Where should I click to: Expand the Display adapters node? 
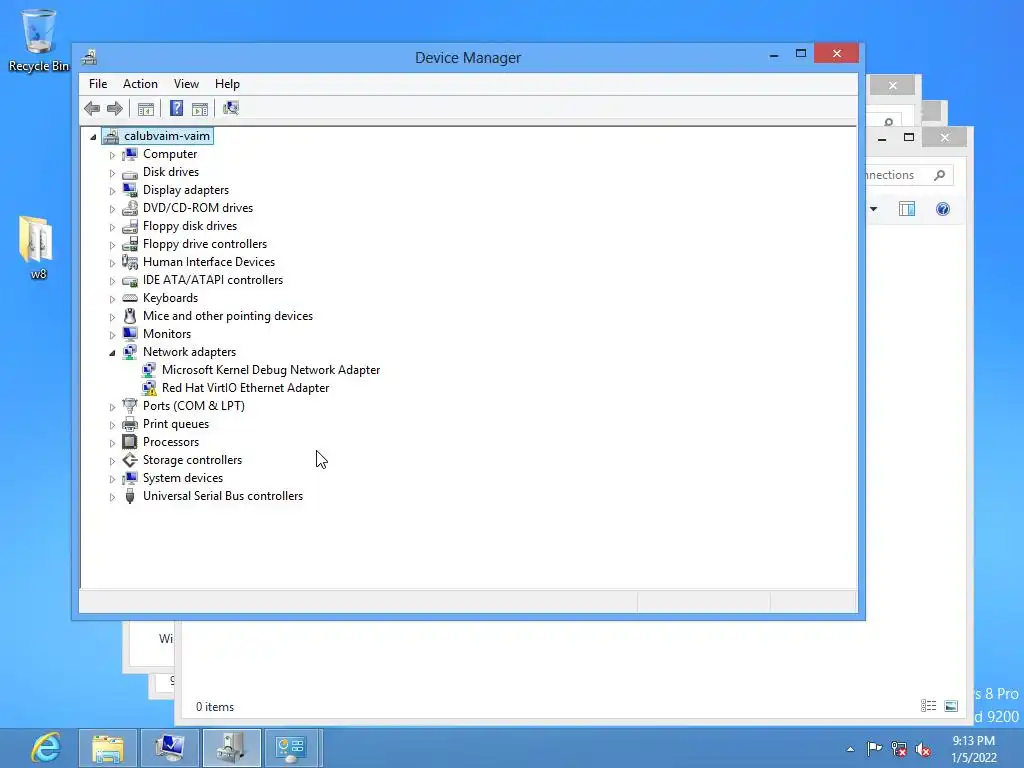pos(112,191)
